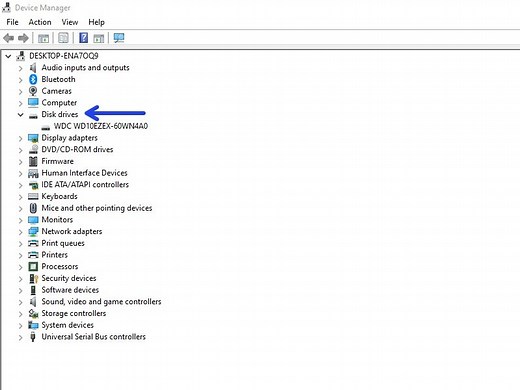This screenshot has height=390, width=520.
Task: Select the Printers icon
Action: coord(33,255)
